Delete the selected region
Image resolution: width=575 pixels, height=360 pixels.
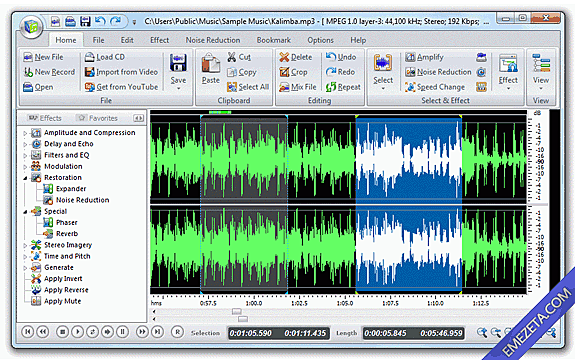coord(296,57)
